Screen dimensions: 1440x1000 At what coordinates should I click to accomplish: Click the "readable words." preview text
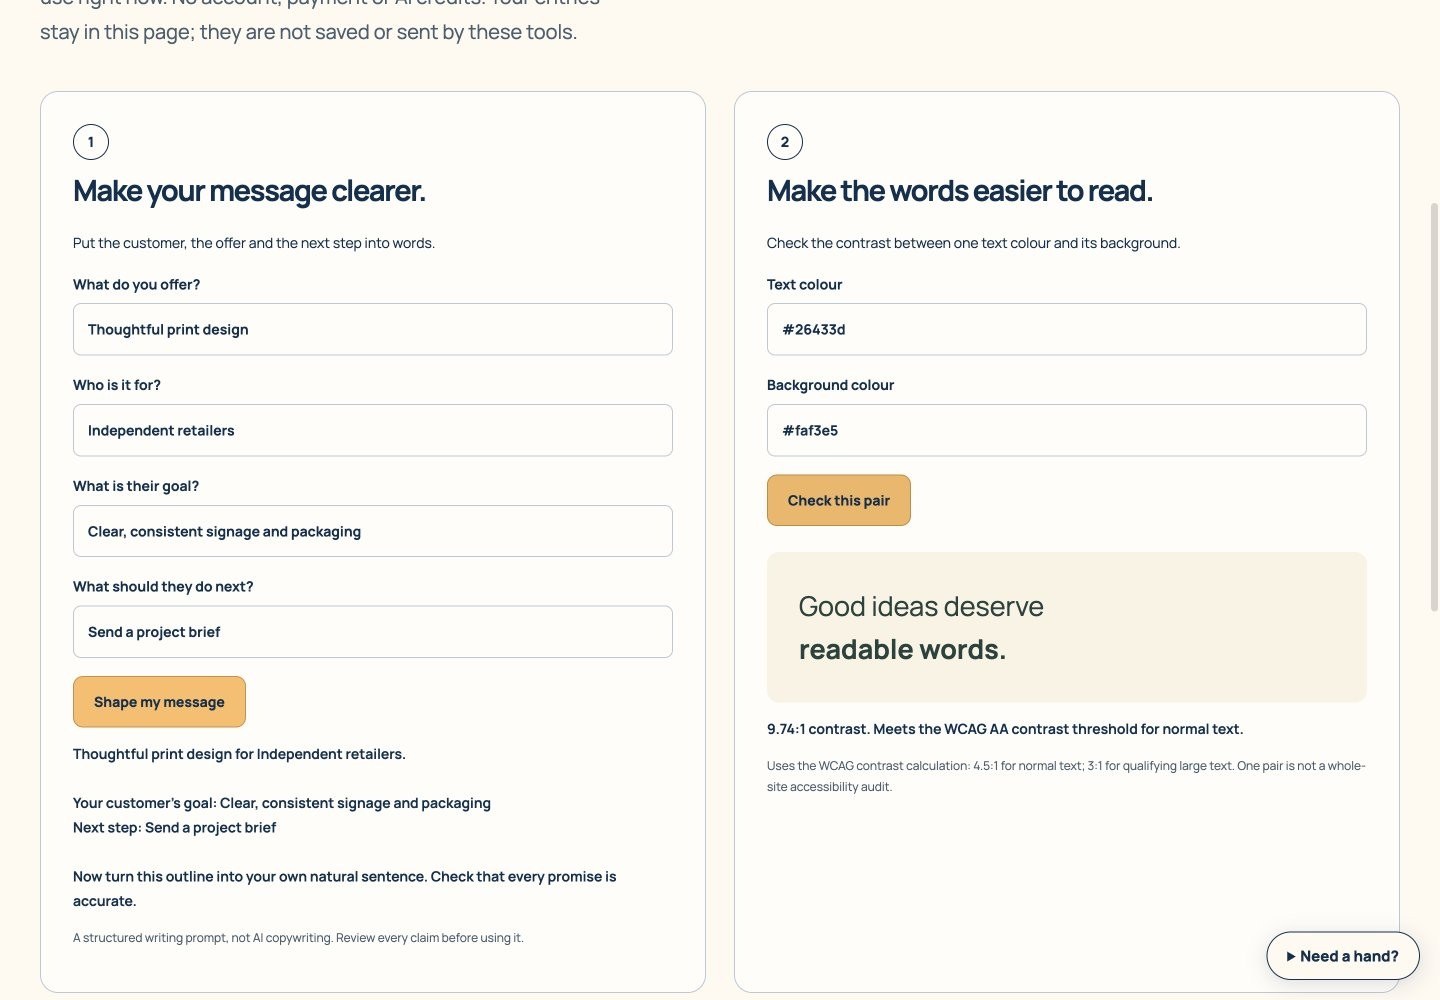[x=902, y=650]
